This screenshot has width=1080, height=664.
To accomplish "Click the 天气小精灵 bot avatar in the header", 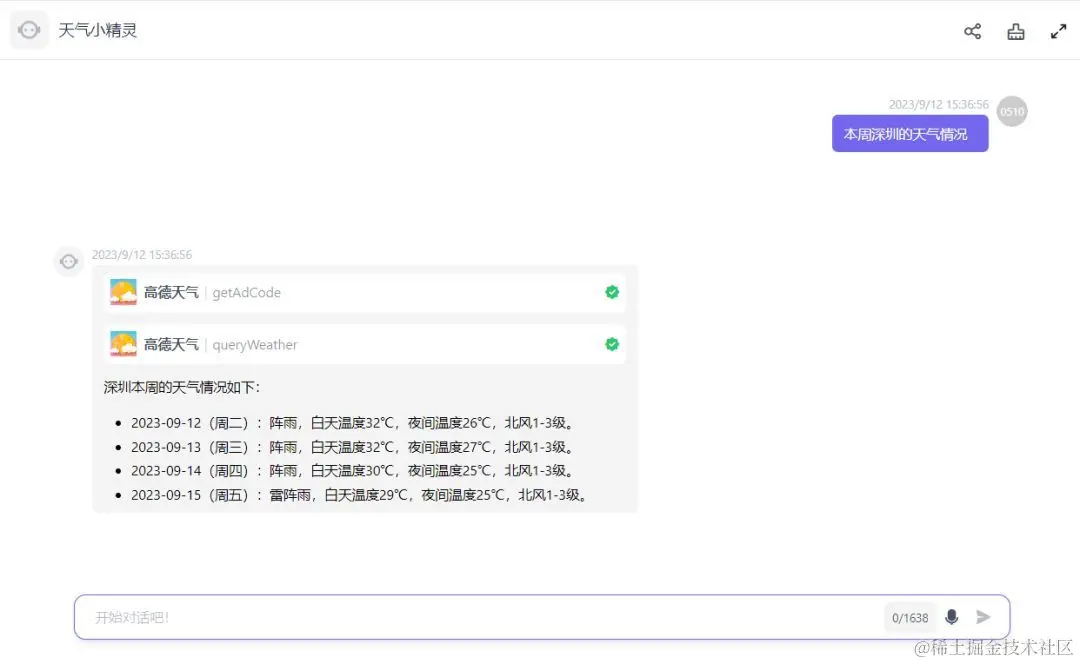I will (x=29, y=30).
